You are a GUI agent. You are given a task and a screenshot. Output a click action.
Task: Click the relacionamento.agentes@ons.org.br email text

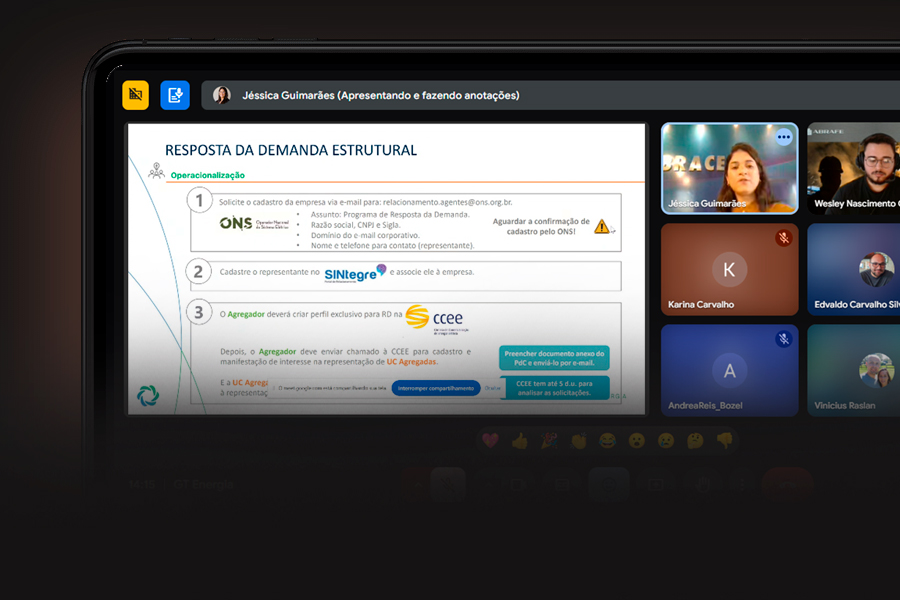[x=448, y=202]
